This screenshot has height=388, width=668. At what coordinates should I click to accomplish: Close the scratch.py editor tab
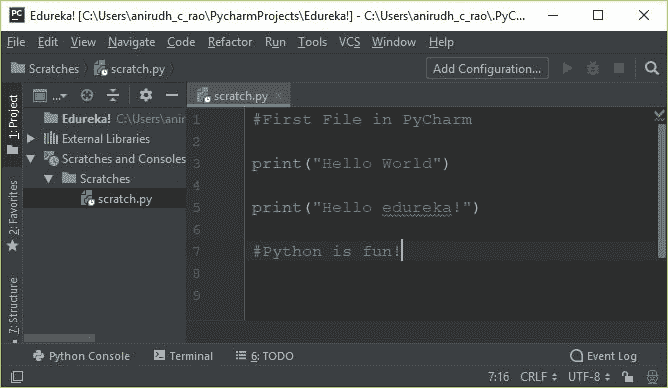coord(279,96)
